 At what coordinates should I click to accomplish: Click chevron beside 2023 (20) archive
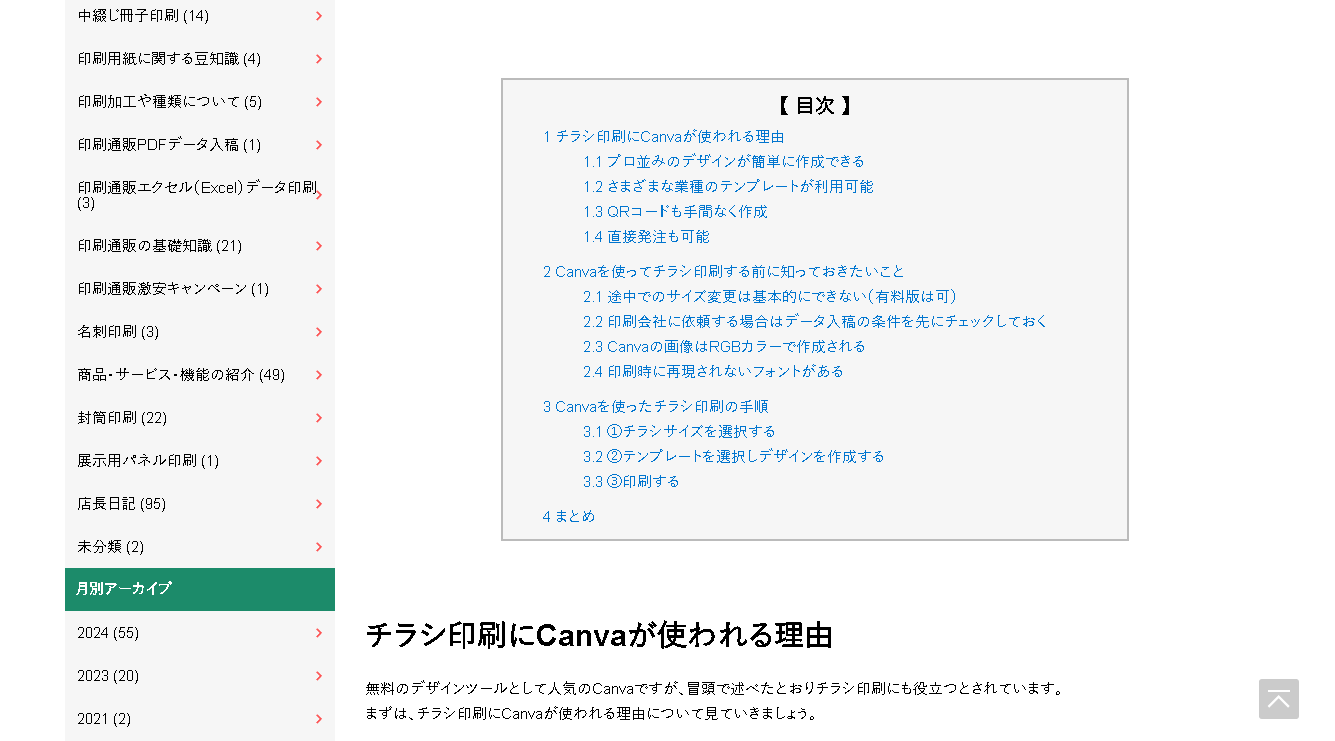(x=319, y=676)
